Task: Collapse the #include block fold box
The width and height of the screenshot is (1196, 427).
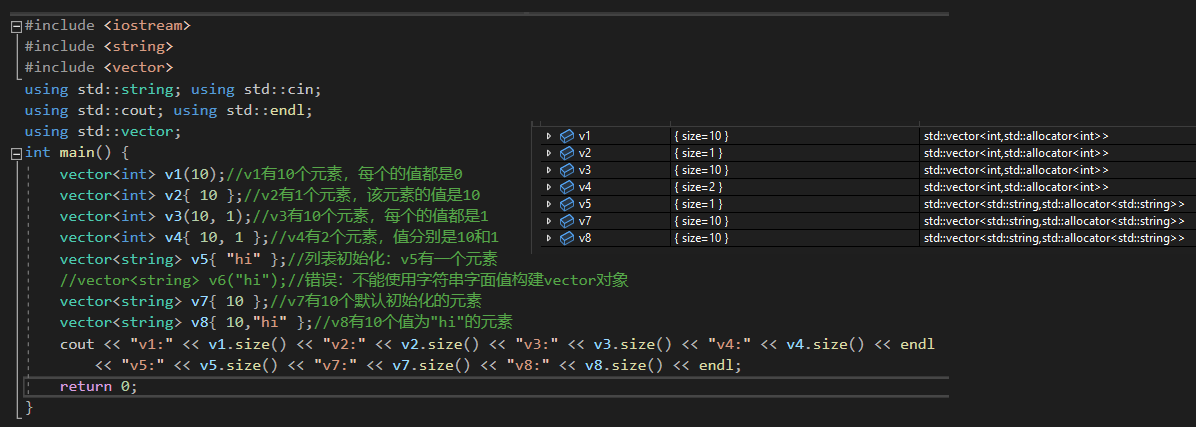Action: (15, 25)
